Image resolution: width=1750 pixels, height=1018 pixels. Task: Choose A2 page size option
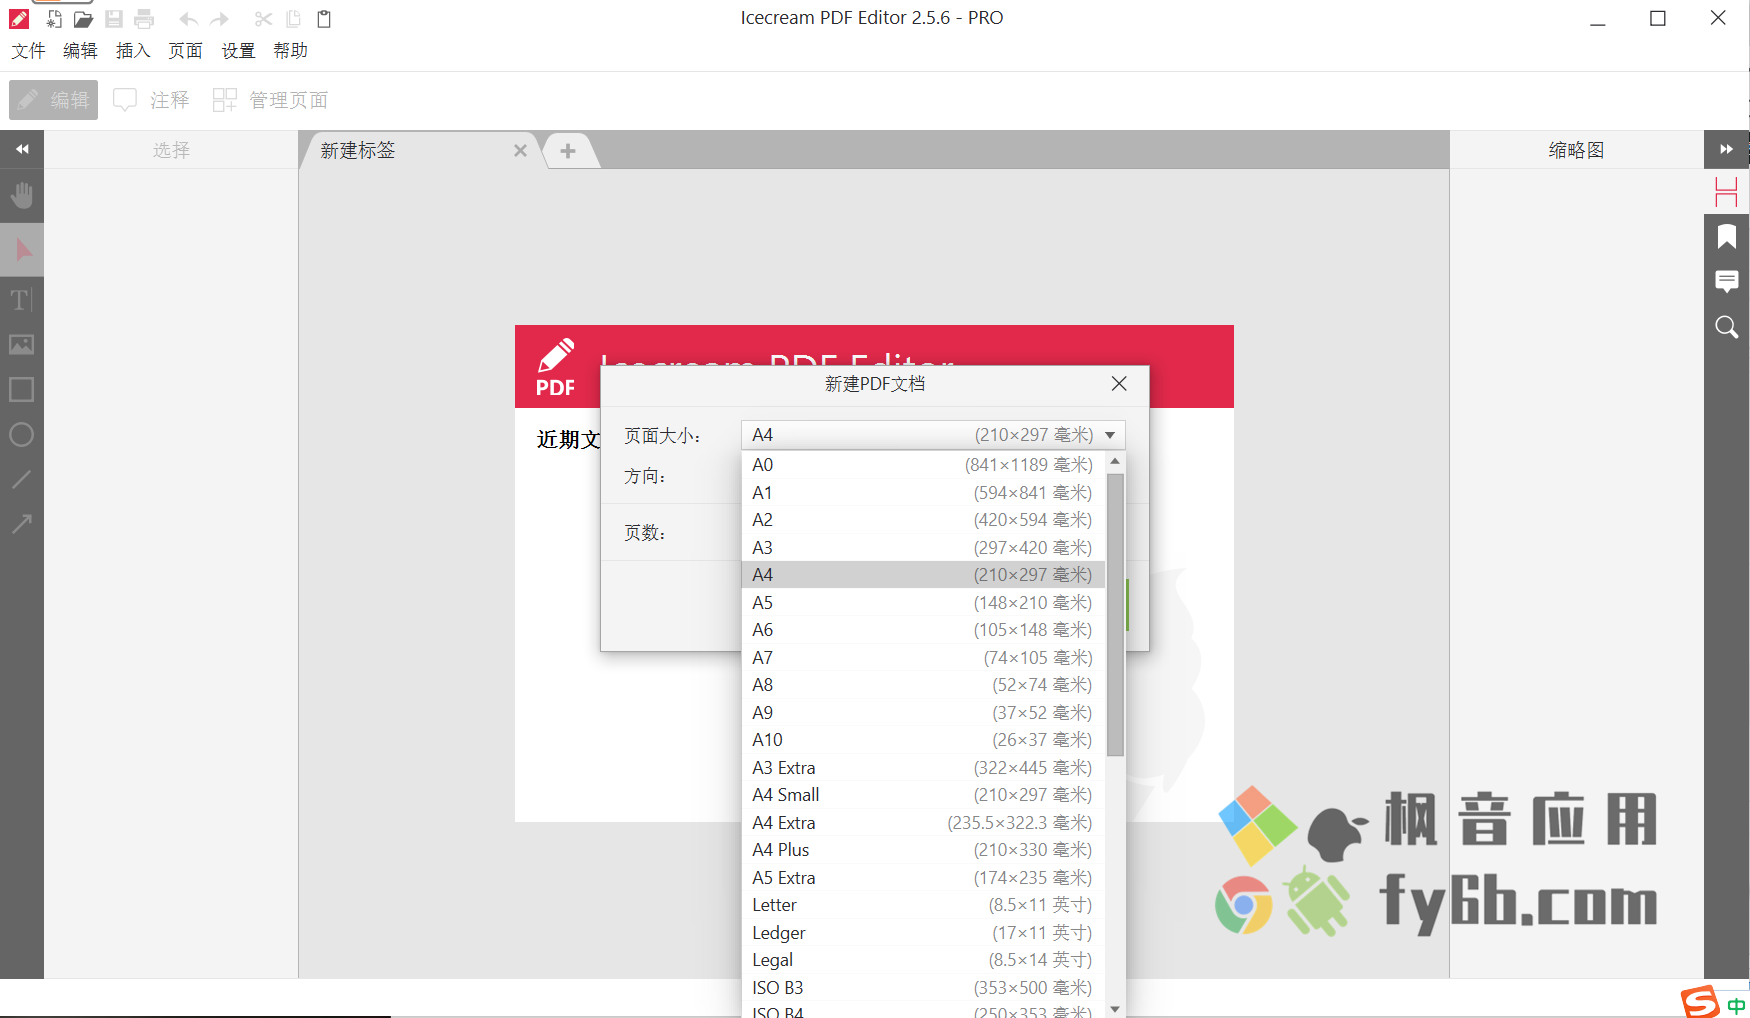[x=923, y=520]
